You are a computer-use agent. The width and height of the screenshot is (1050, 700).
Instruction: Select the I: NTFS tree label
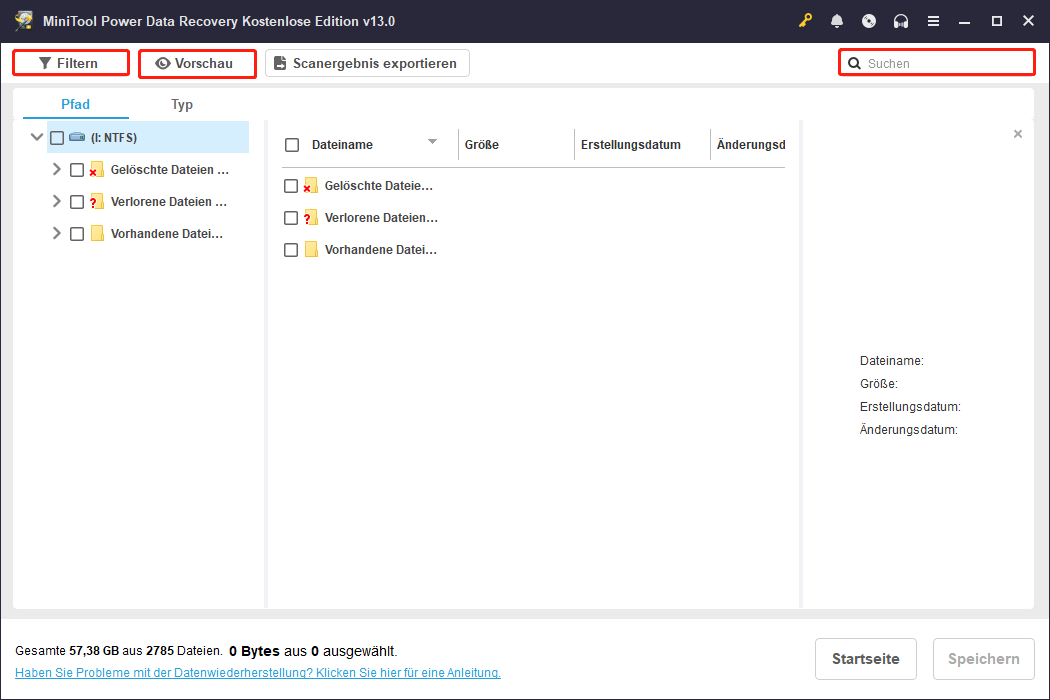(114, 137)
